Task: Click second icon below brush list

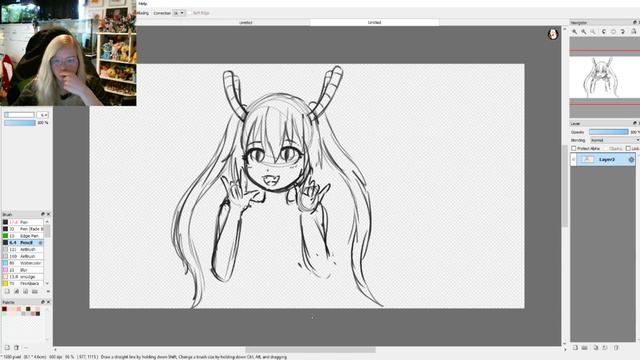Action: pos(16,291)
